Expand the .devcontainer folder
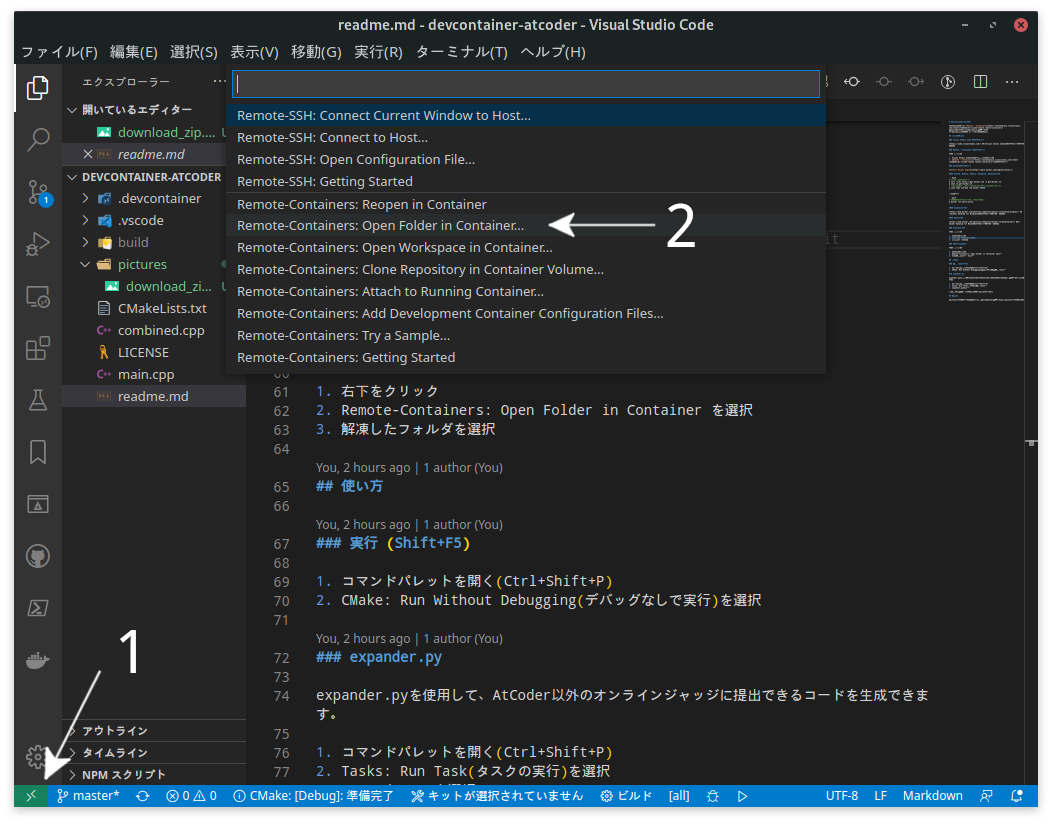This screenshot has width=1052, height=824. (159, 199)
